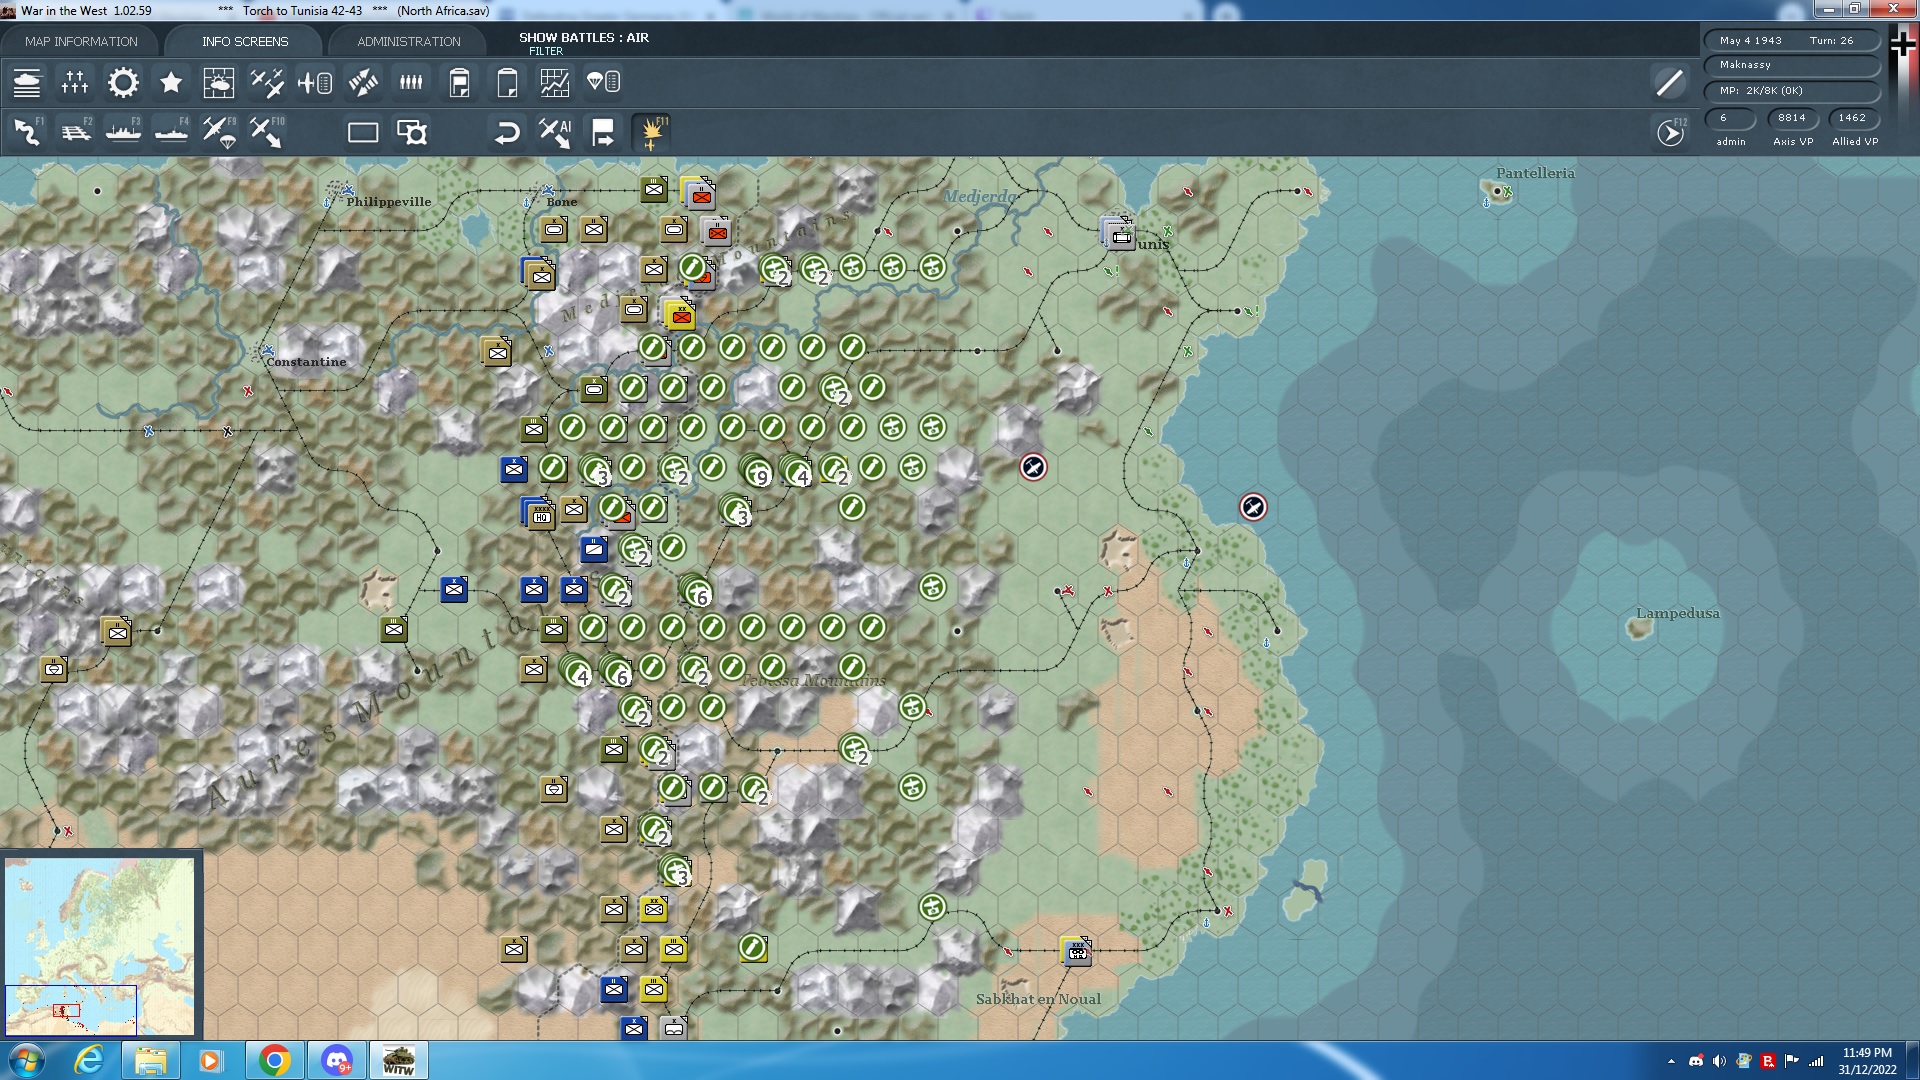The width and height of the screenshot is (1920, 1080).
Task: Toggle the jump map rectangle icon
Action: pyautogui.click(x=362, y=131)
